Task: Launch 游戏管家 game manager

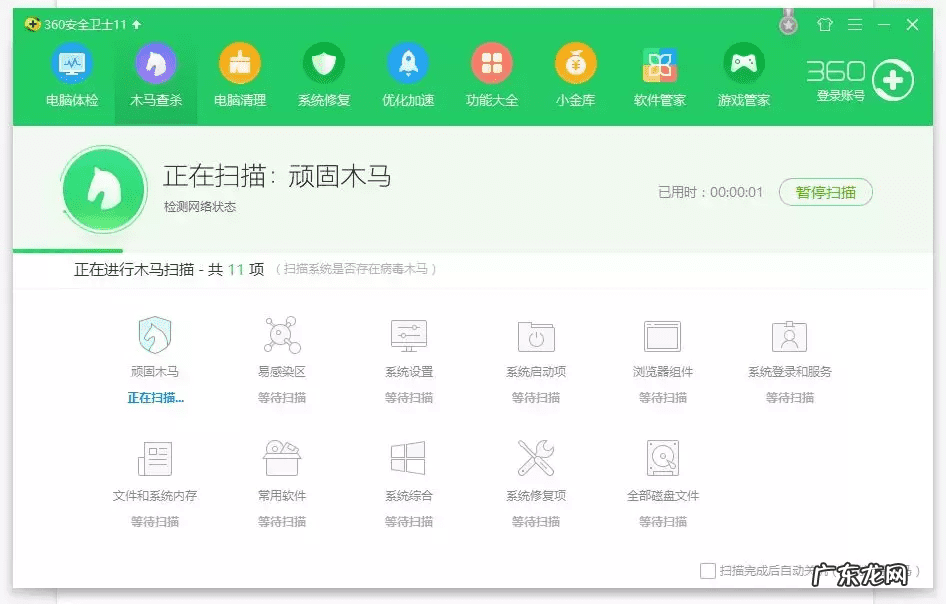Action: (x=743, y=75)
